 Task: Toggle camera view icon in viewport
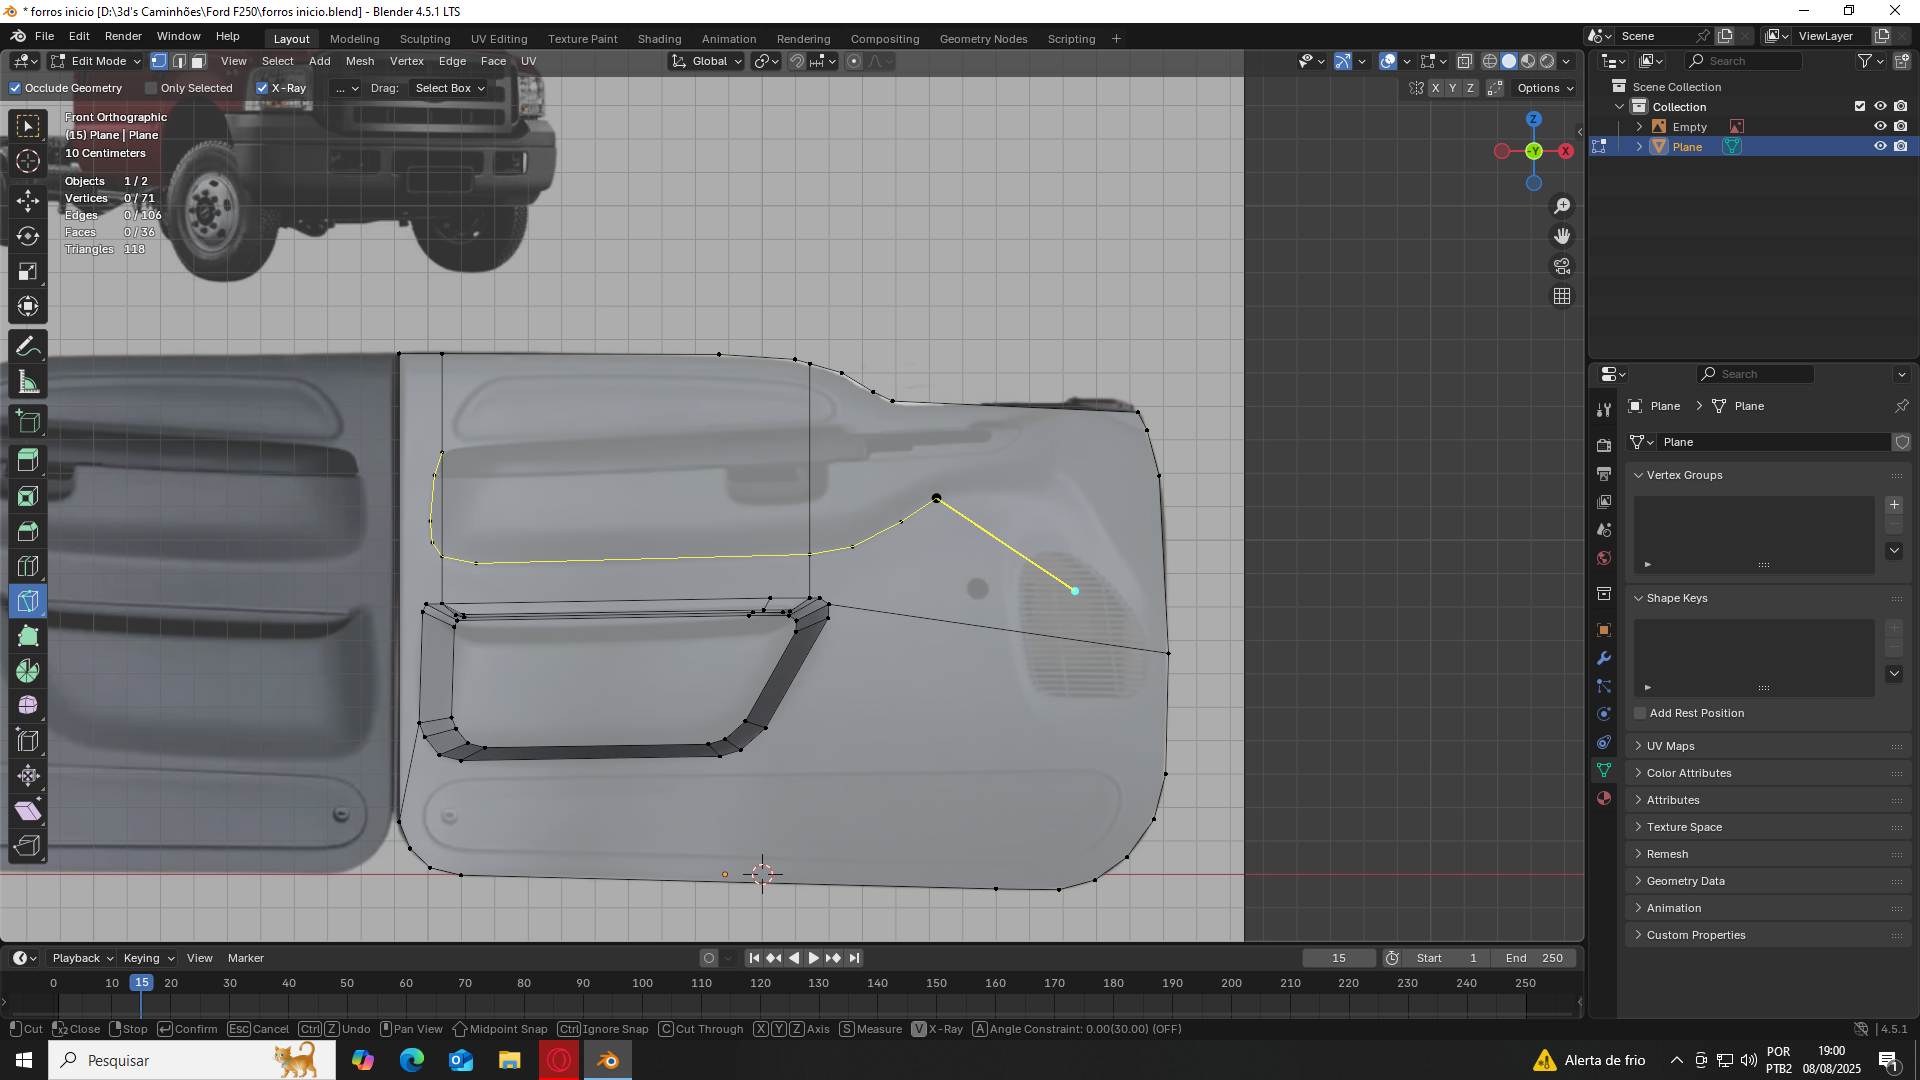[x=1562, y=266]
